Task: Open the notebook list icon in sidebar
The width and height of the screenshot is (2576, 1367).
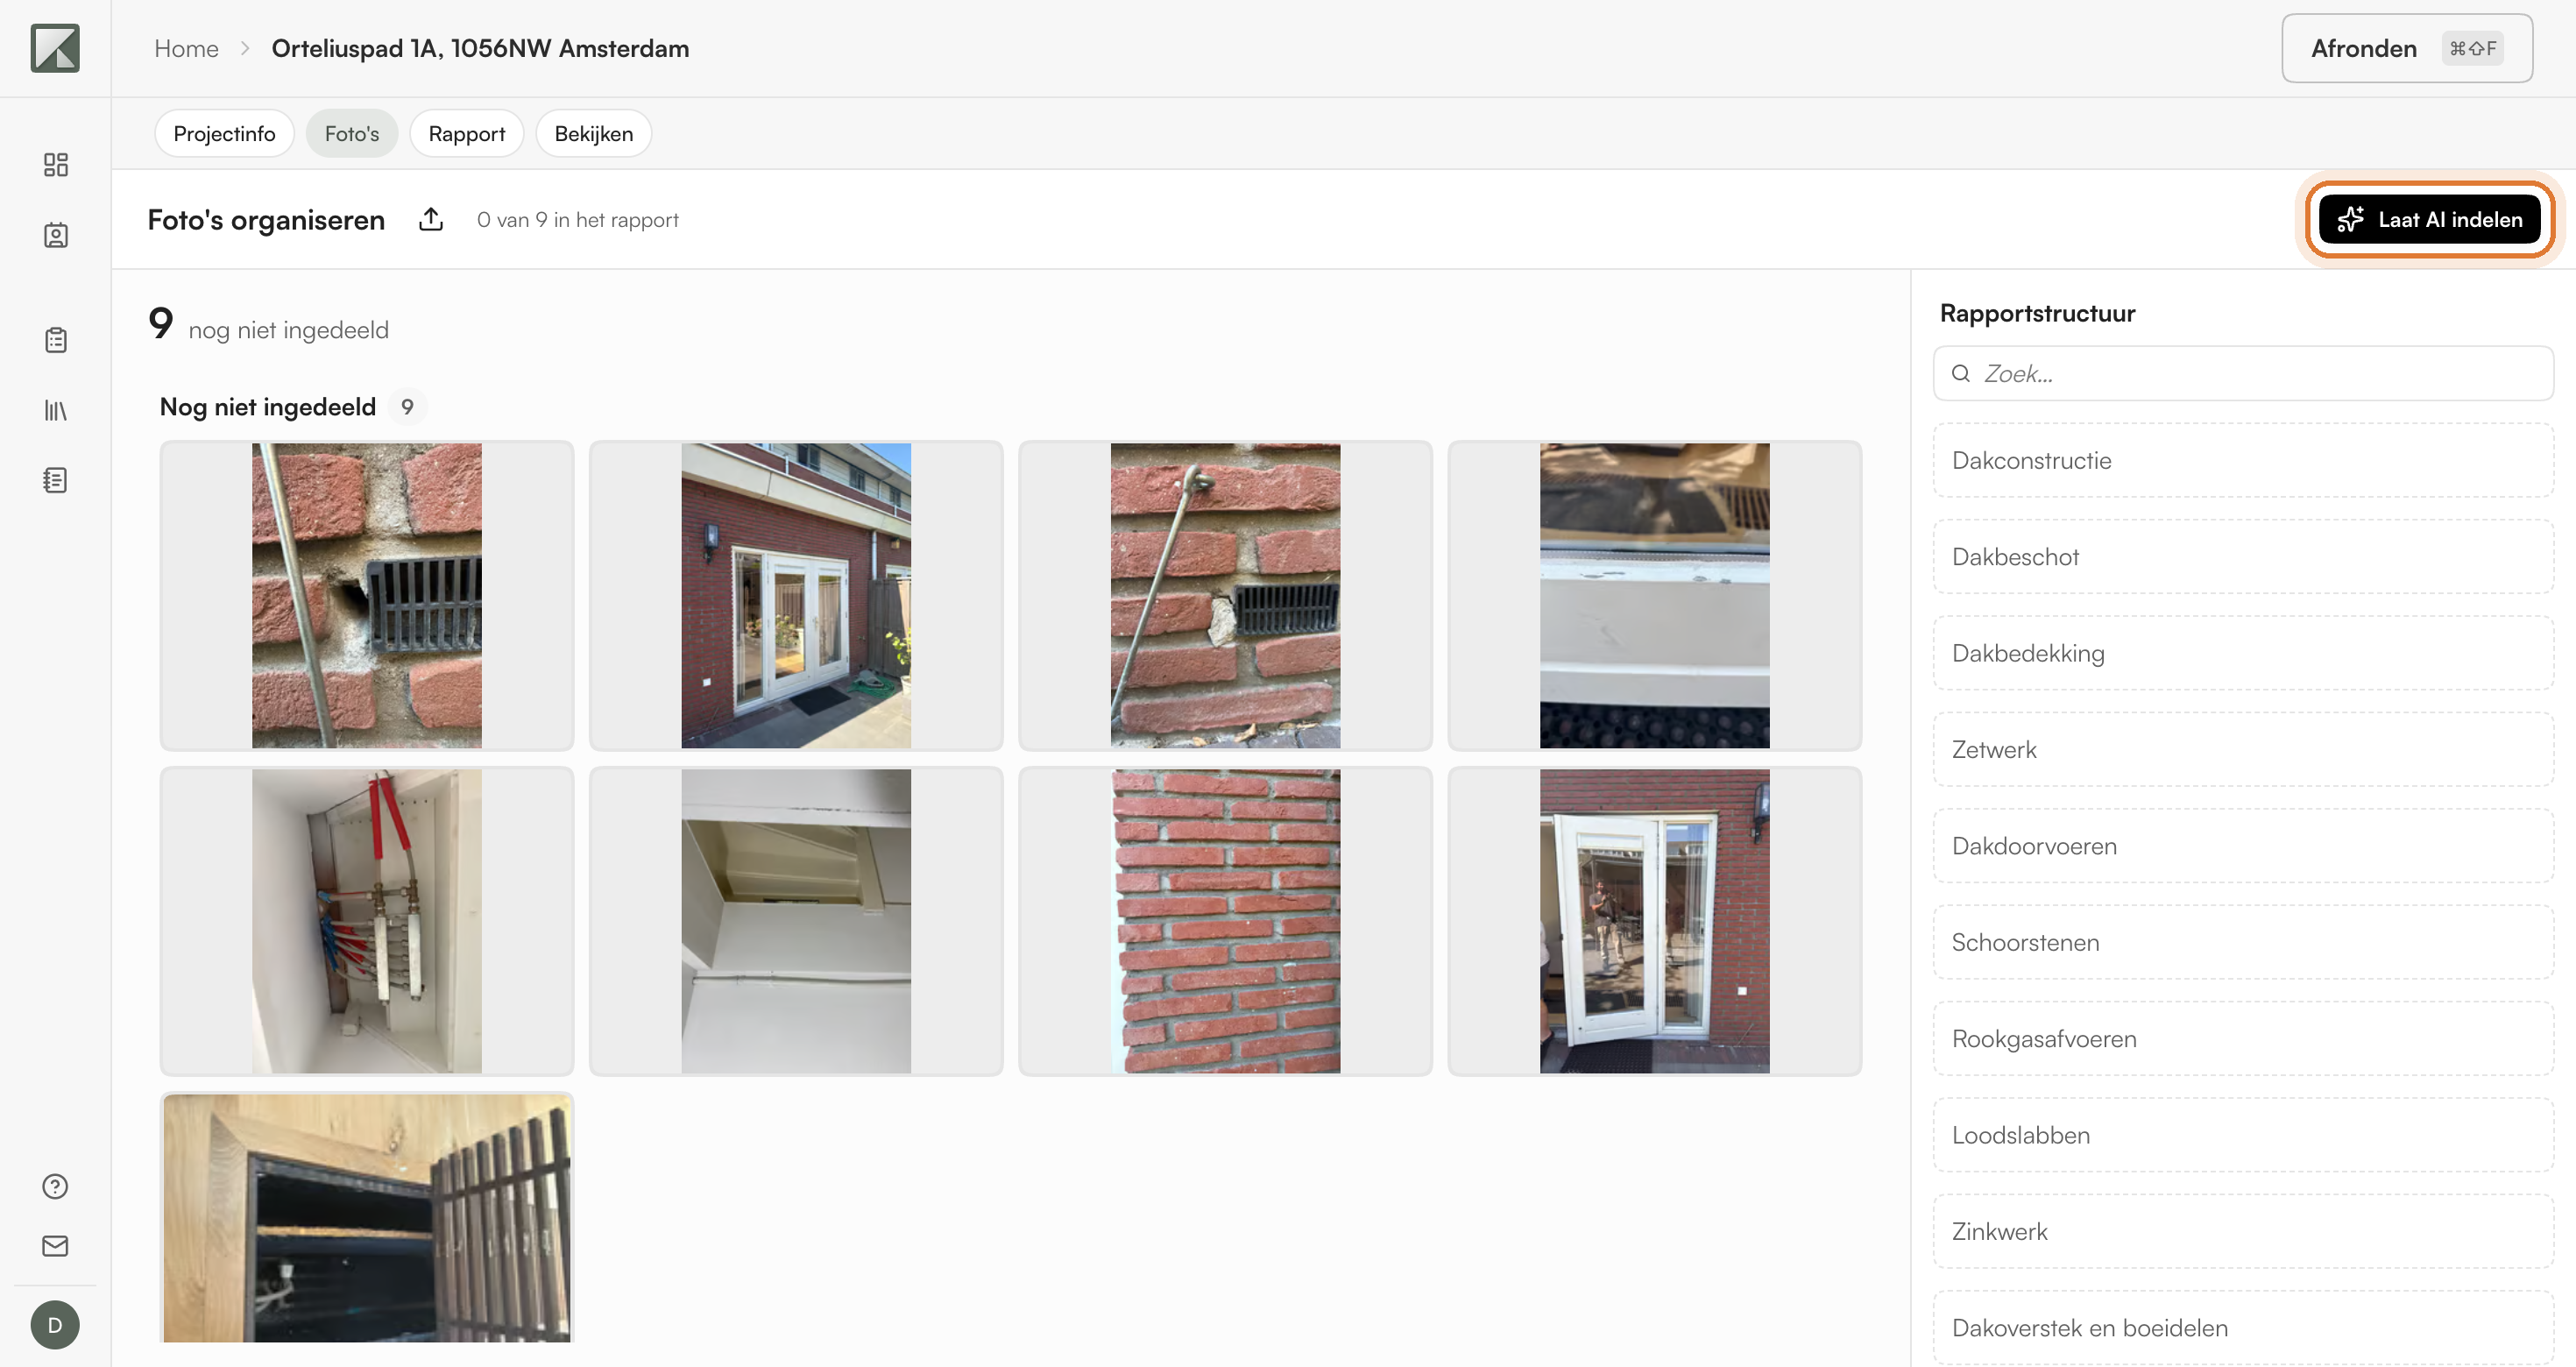Action: (55, 480)
